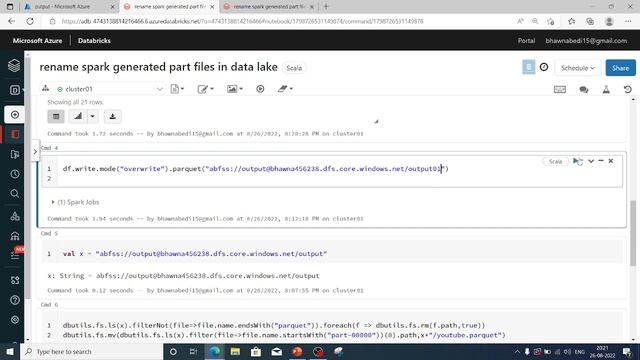This screenshot has width=640, height=360.
Task: Minimize Cmd 4 cell with the dash icon
Action: coord(601,161)
